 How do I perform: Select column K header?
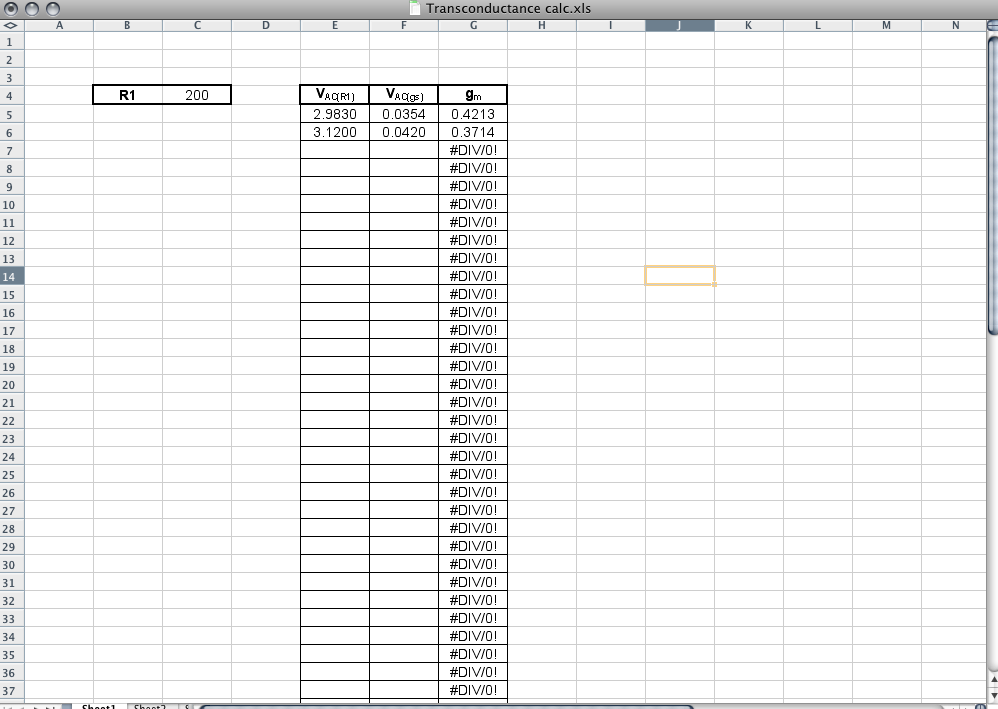pos(748,25)
